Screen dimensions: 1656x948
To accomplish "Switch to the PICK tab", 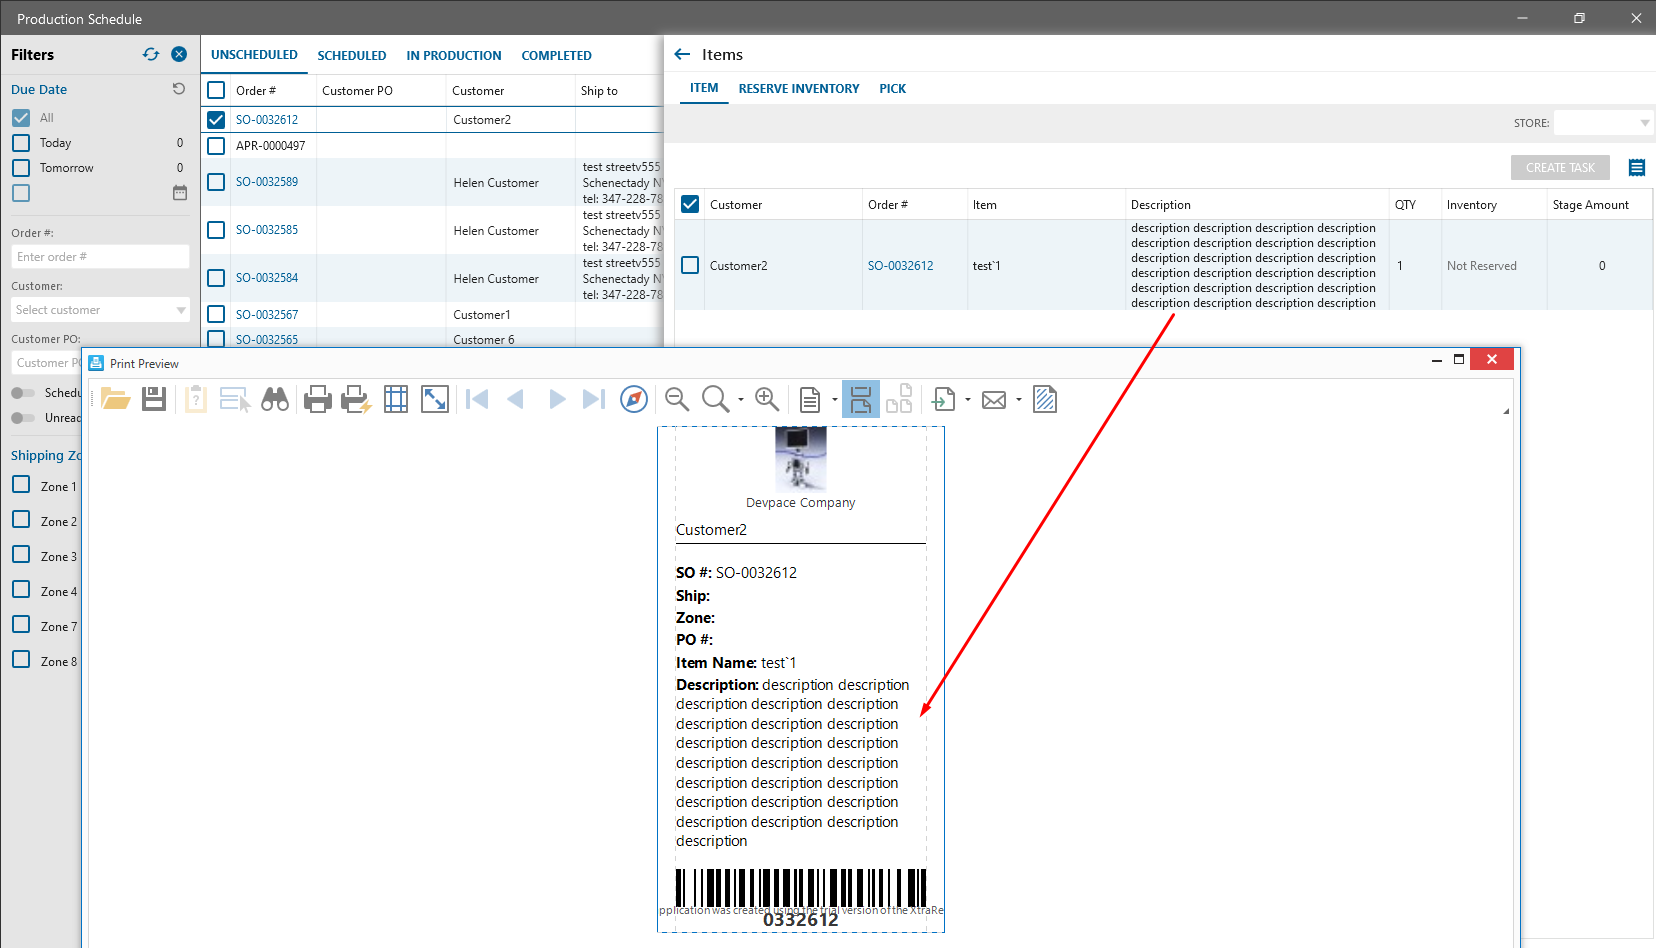I will 893,89.
